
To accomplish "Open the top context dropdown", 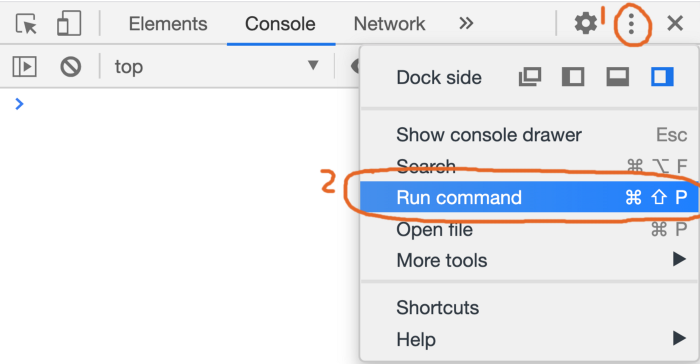I will pyautogui.click(x=216, y=67).
